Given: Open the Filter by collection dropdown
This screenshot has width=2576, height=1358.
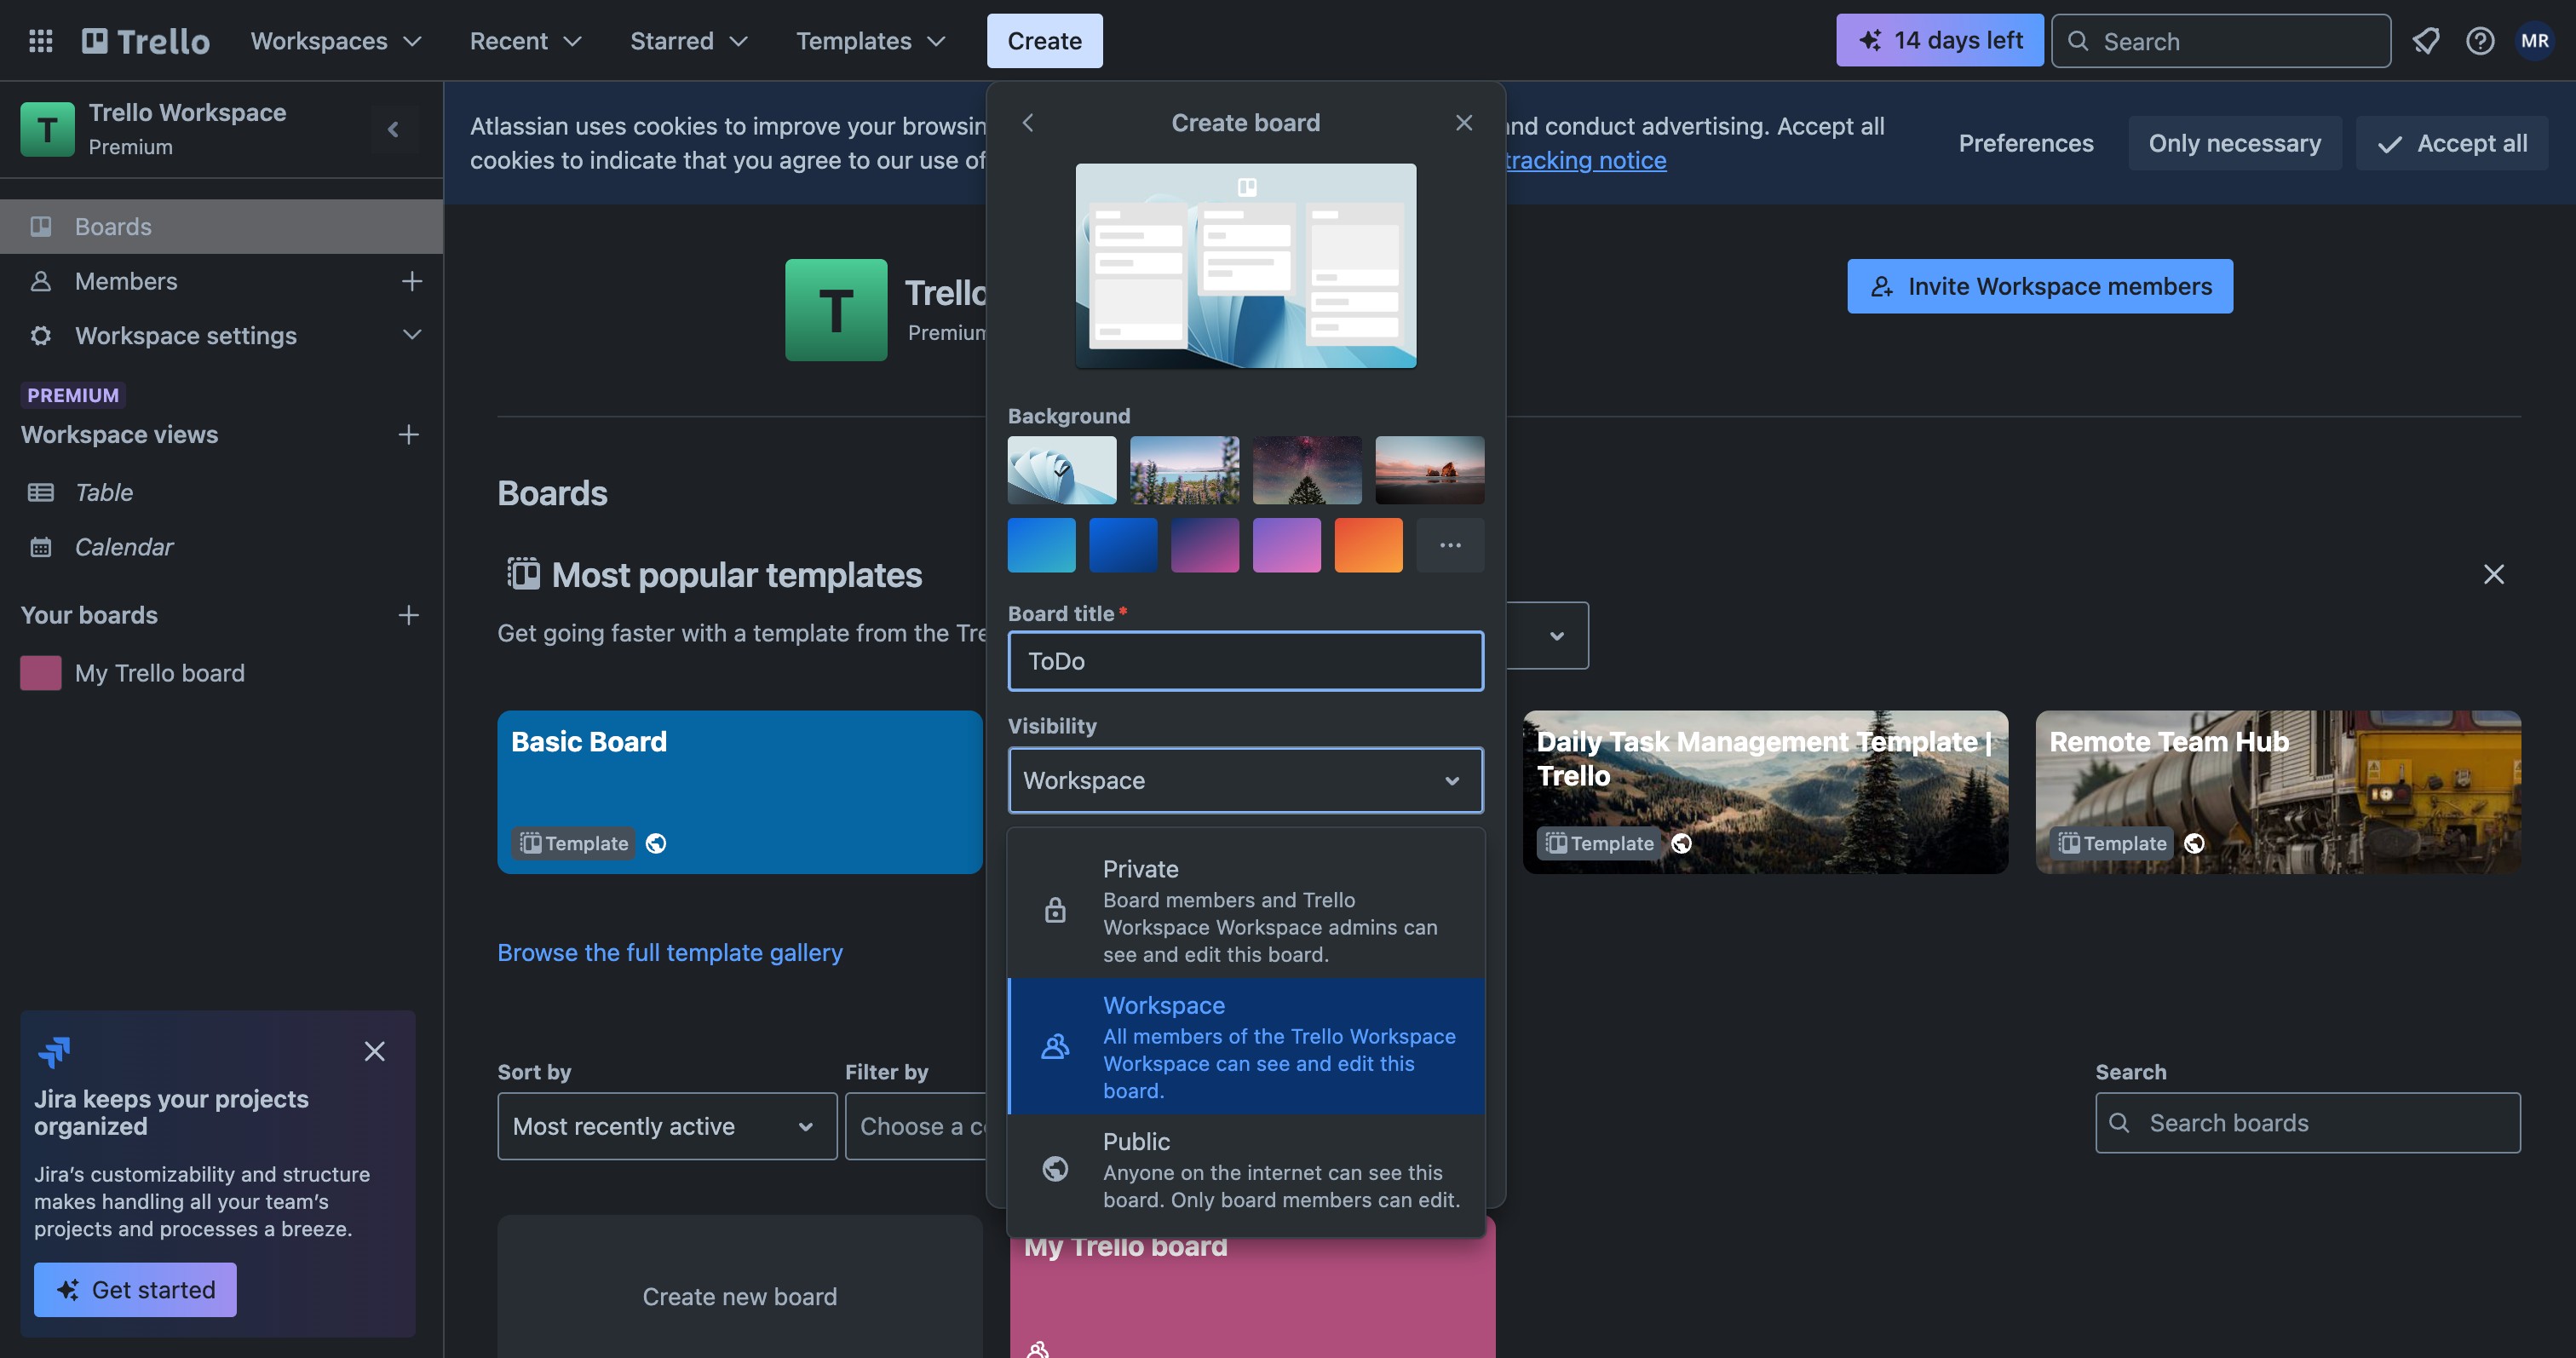Looking at the screenshot, I should 917,1126.
